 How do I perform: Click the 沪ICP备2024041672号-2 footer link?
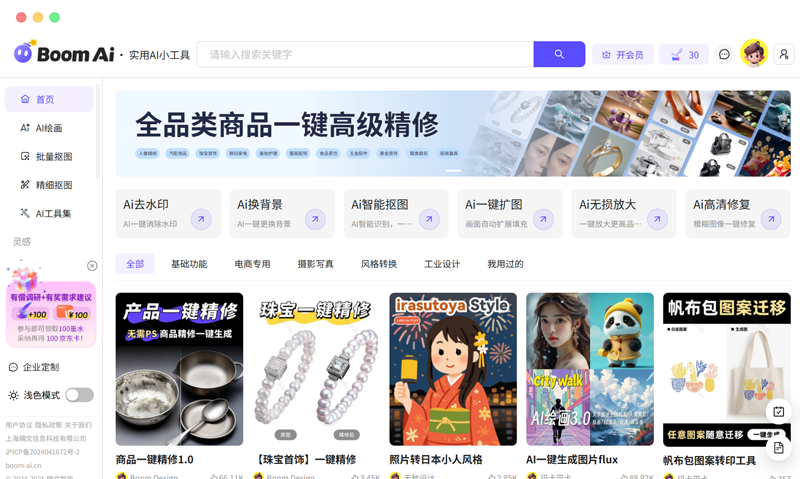(x=43, y=452)
